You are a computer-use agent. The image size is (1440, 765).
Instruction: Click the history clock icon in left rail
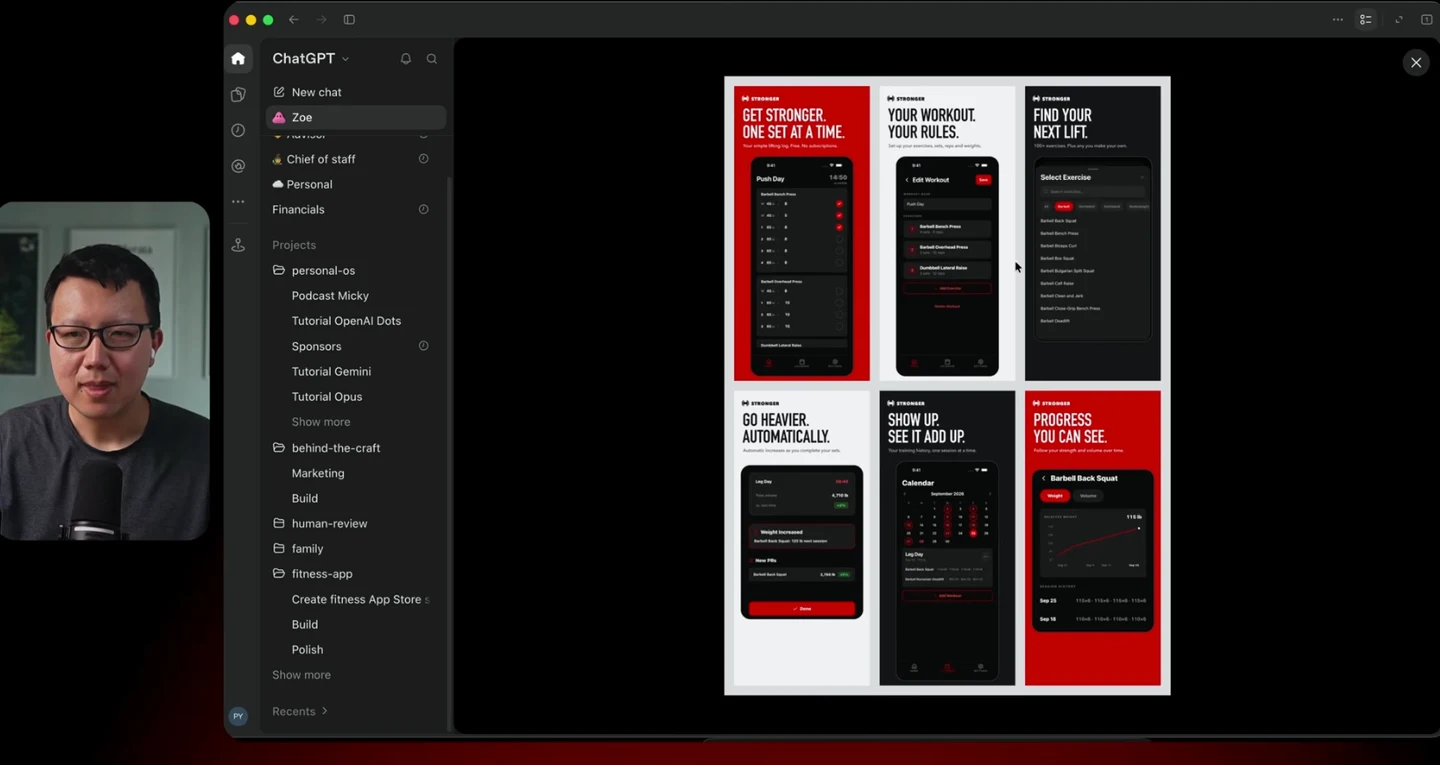click(238, 131)
